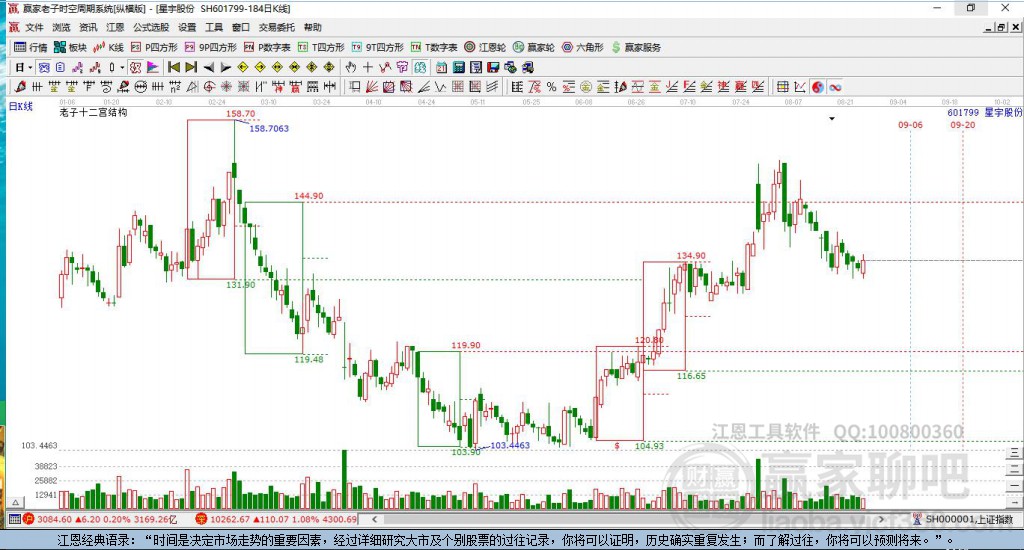1024x550 pixels.
Task: Open the calculator icon in the toolbar
Action: (458, 67)
